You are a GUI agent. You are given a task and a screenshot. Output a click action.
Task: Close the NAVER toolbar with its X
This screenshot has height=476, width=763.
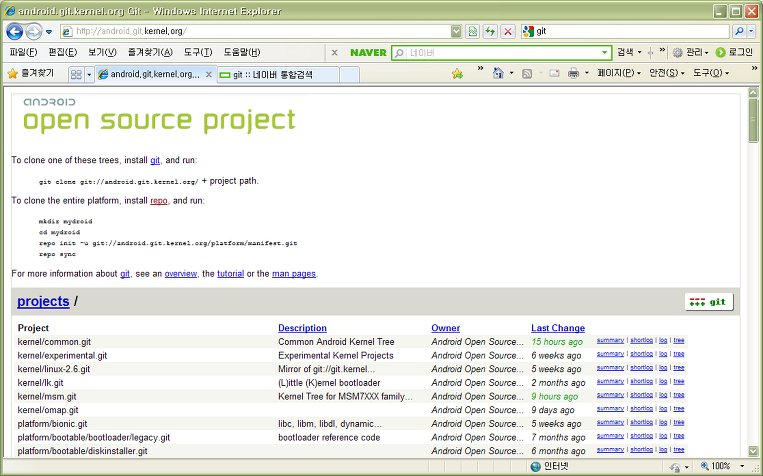coord(334,53)
